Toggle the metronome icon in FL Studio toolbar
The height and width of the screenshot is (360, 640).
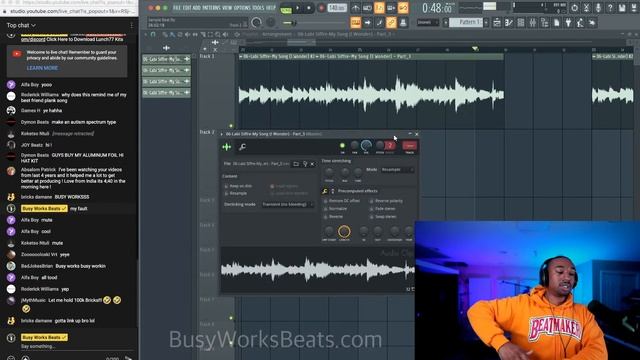click(356, 8)
